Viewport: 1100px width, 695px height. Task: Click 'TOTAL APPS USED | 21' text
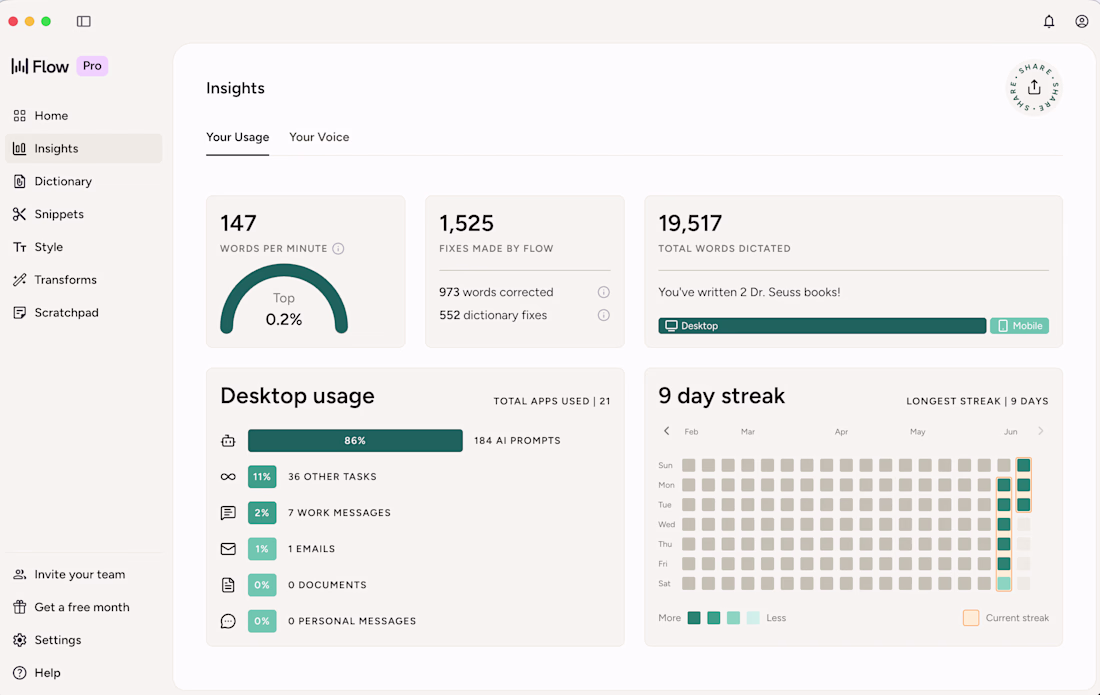pyautogui.click(x=551, y=401)
